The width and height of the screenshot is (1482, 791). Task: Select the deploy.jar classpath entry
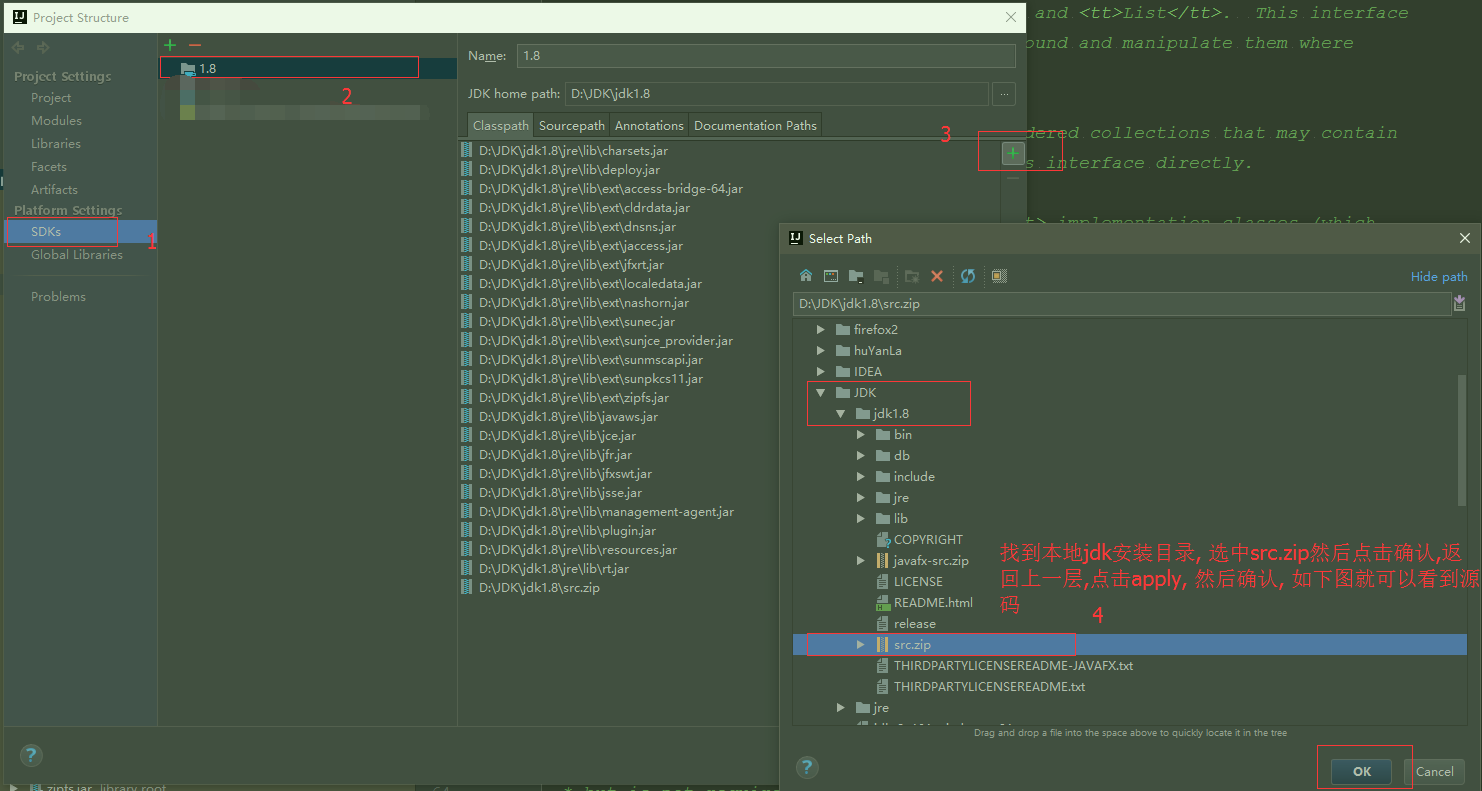tap(569, 169)
